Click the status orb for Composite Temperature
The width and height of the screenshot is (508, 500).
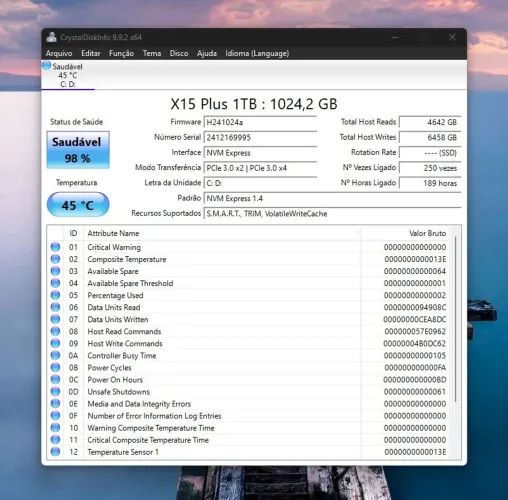pos(55,259)
